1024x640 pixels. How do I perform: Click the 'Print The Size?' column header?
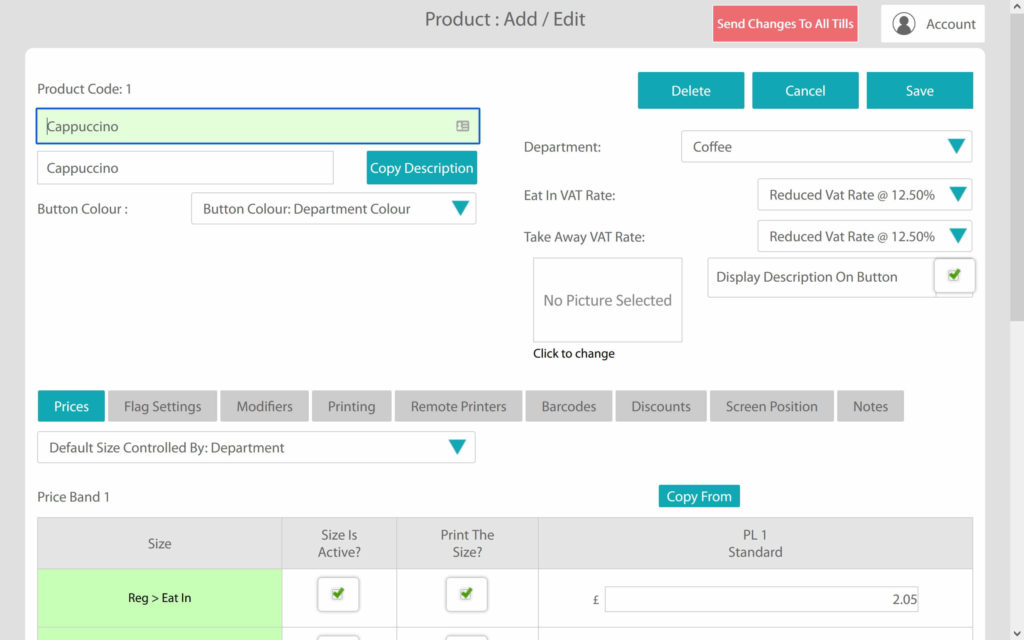point(468,543)
